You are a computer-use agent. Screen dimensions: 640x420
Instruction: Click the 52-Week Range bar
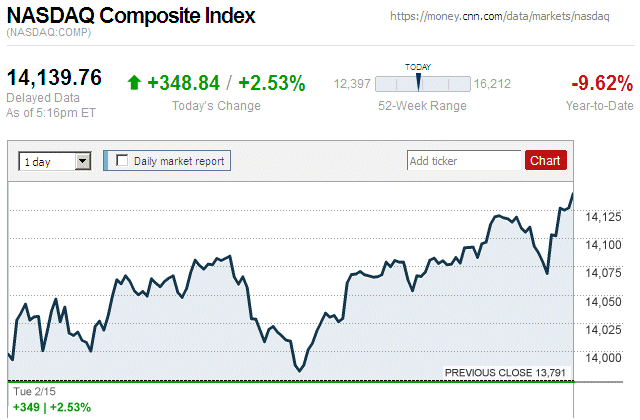pyautogui.click(x=418, y=84)
